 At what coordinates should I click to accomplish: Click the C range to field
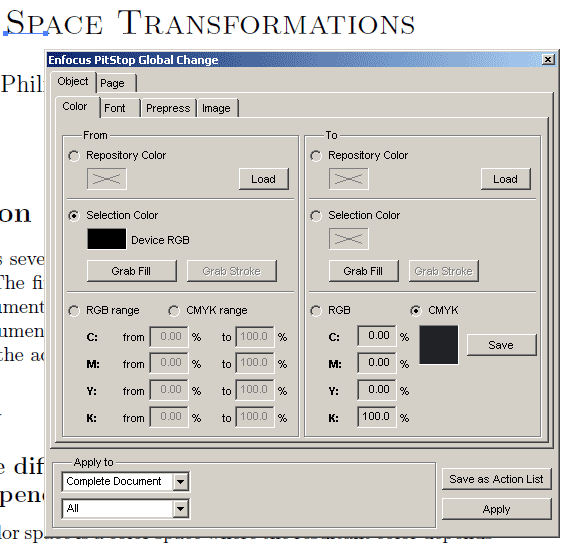[x=255, y=337]
